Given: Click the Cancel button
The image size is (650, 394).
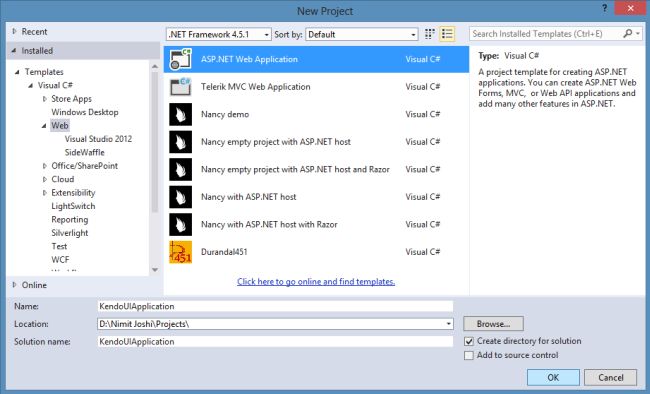Looking at the screenshot, I should 611,377.
